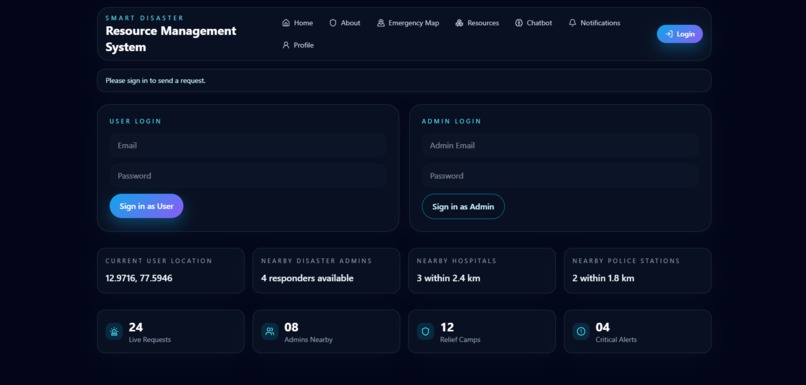This screenshot has height=385, width=806.
Task: Navigate to Resources label
Action: click(483, 23)
